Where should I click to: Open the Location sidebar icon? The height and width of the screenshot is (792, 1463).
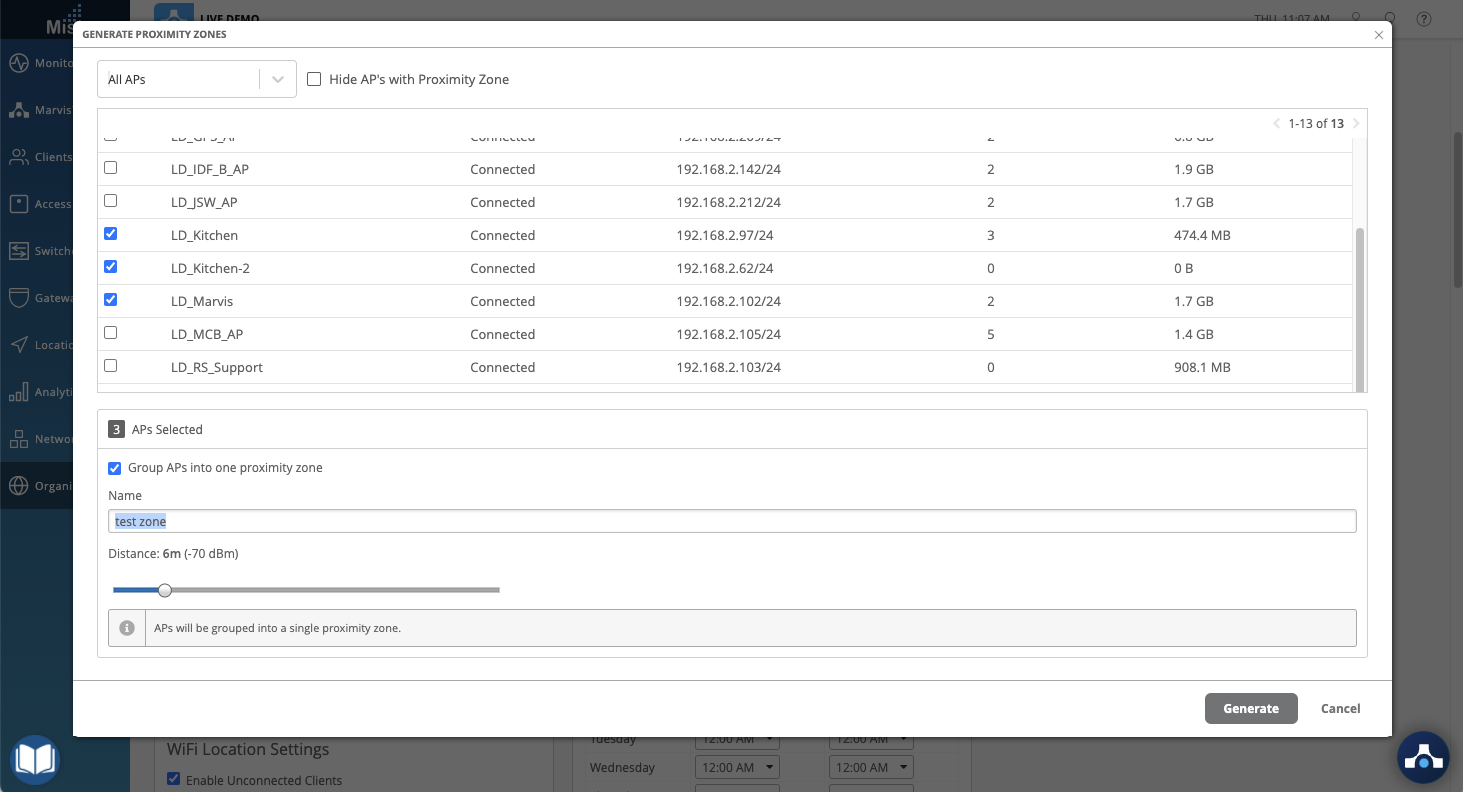pos(18,345)
